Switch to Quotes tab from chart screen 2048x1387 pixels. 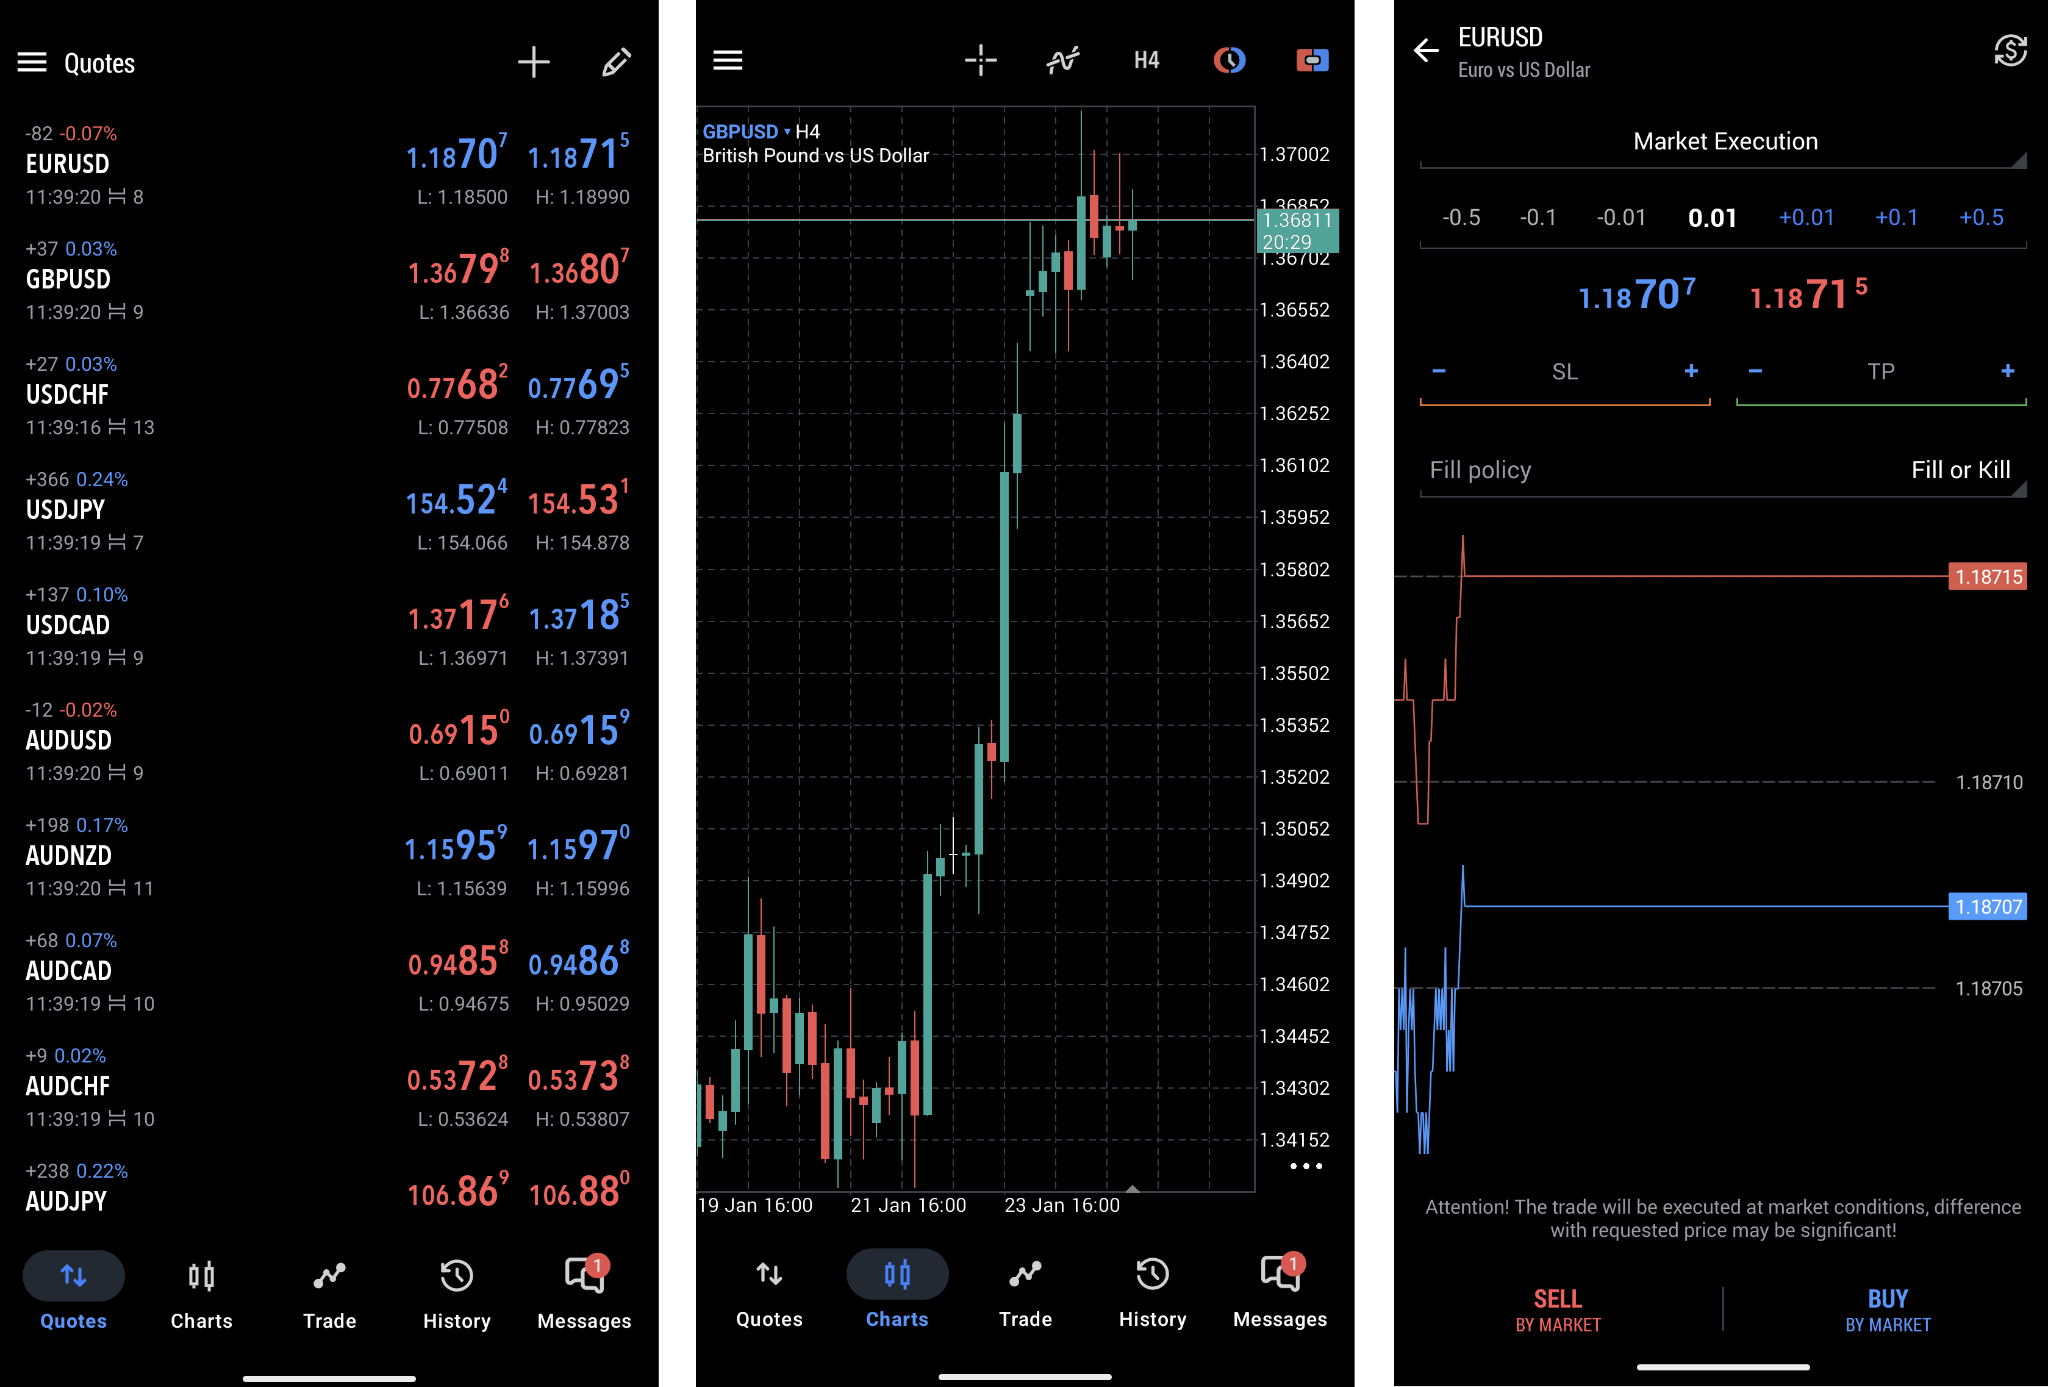(769, 1292)
